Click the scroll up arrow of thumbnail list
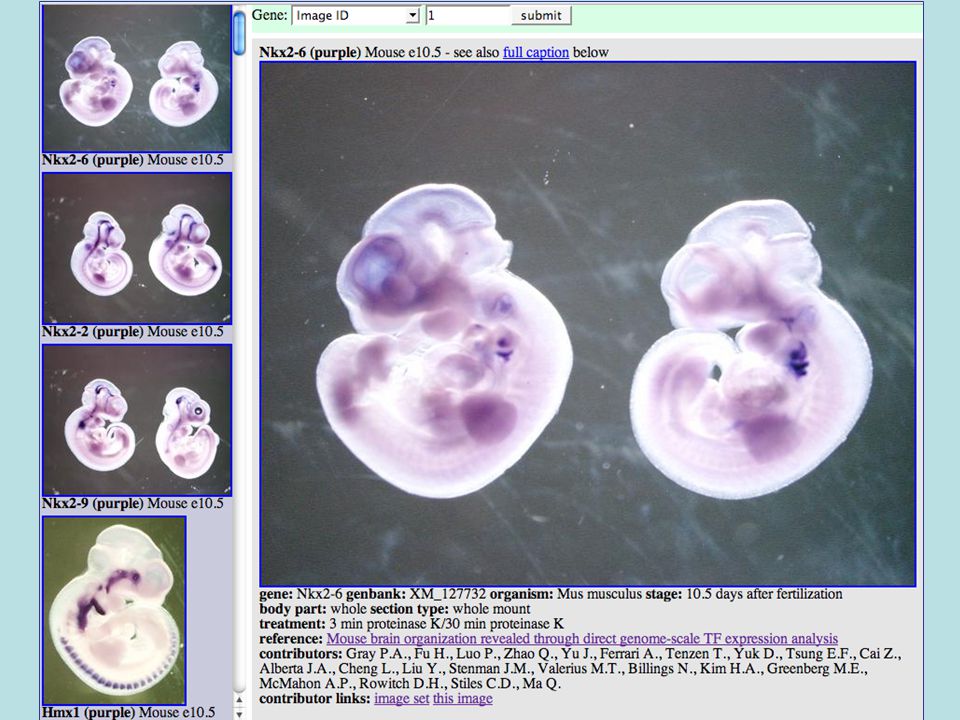The height and width of the screenshot is (720, 960). [239, 699]
